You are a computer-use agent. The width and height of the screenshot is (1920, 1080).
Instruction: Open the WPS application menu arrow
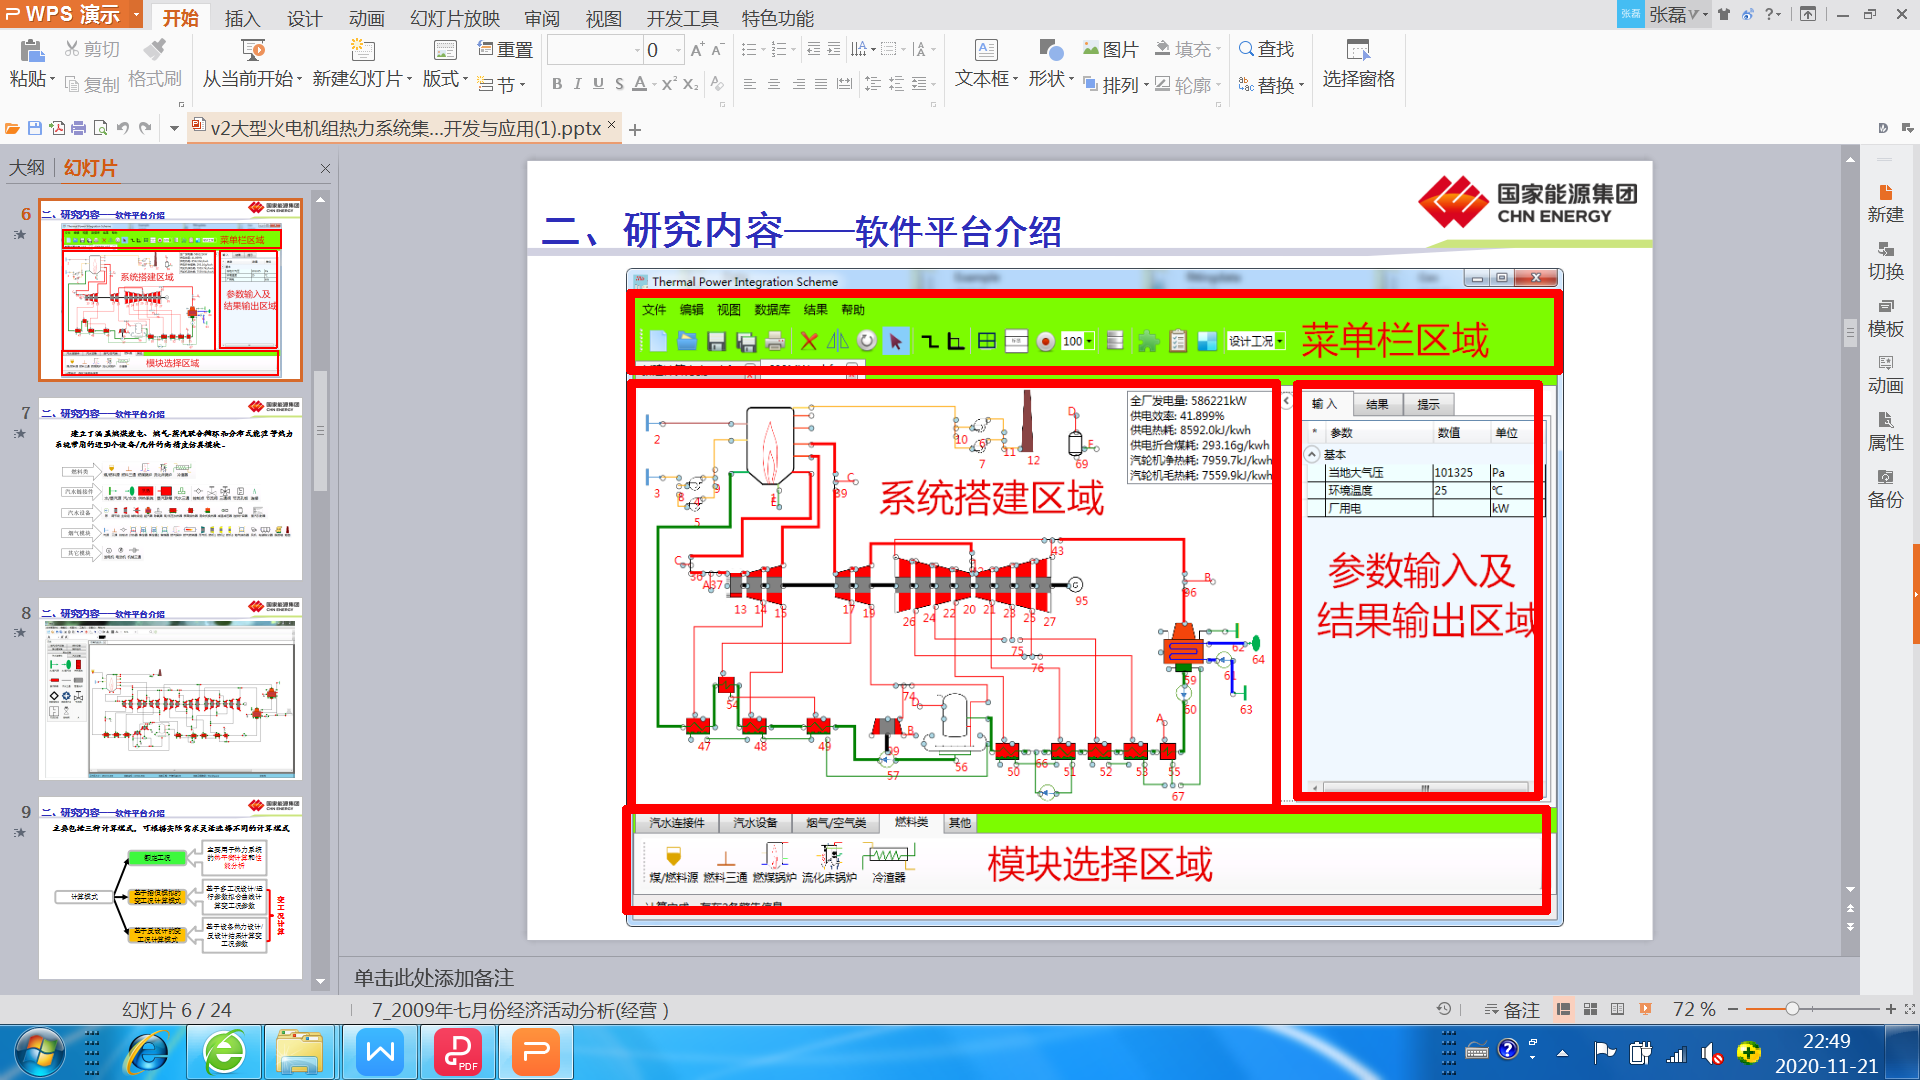(x=136, y=15)
